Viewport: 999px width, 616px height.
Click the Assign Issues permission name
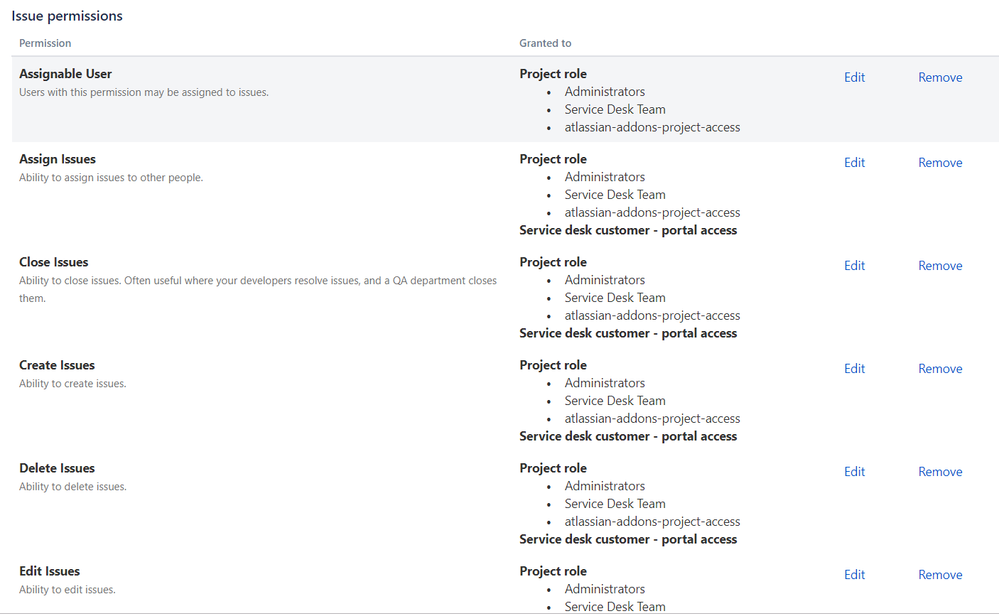point(57,159)
